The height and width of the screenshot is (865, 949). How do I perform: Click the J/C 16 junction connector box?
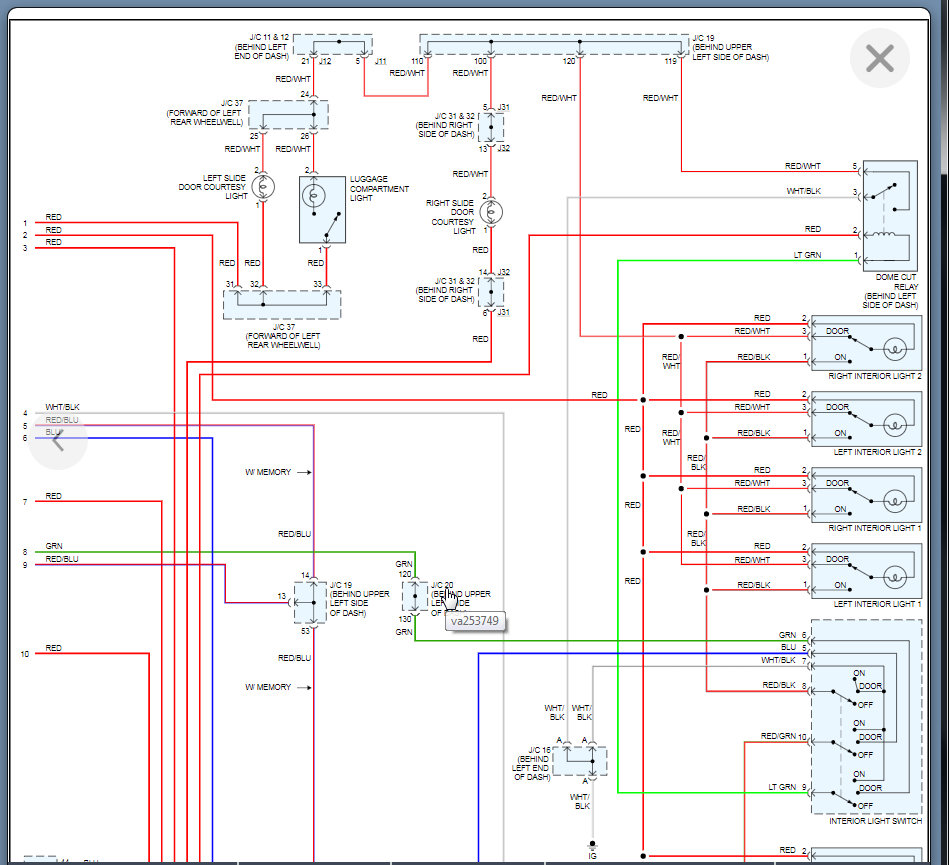tap(579, 761)
